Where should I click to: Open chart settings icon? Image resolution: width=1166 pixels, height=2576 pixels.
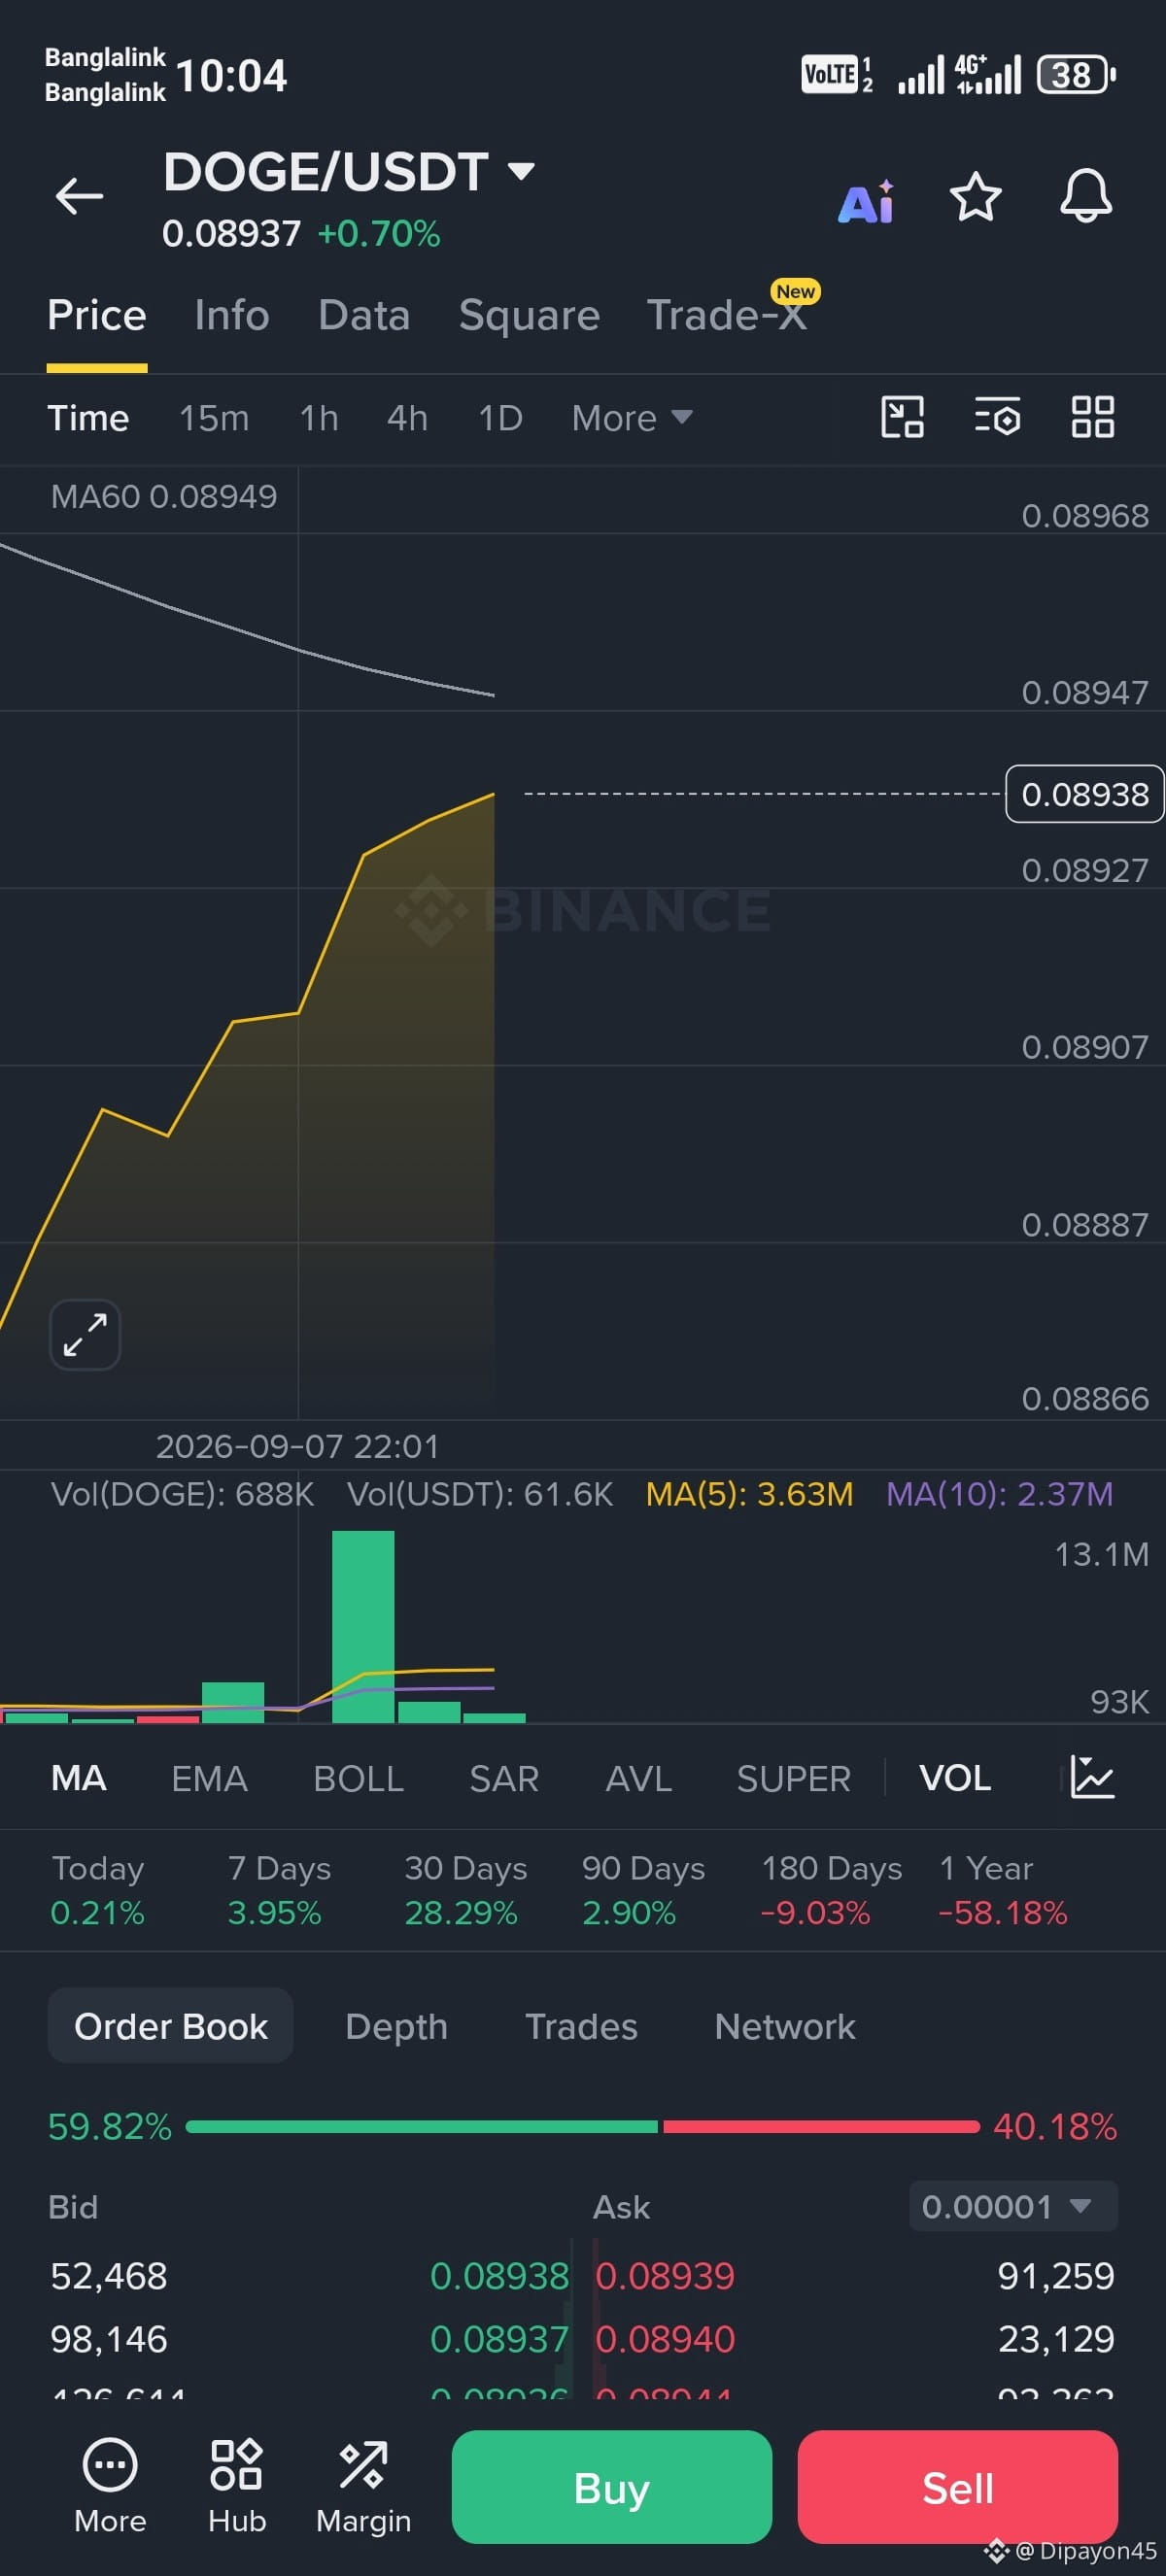click(997, 417)
